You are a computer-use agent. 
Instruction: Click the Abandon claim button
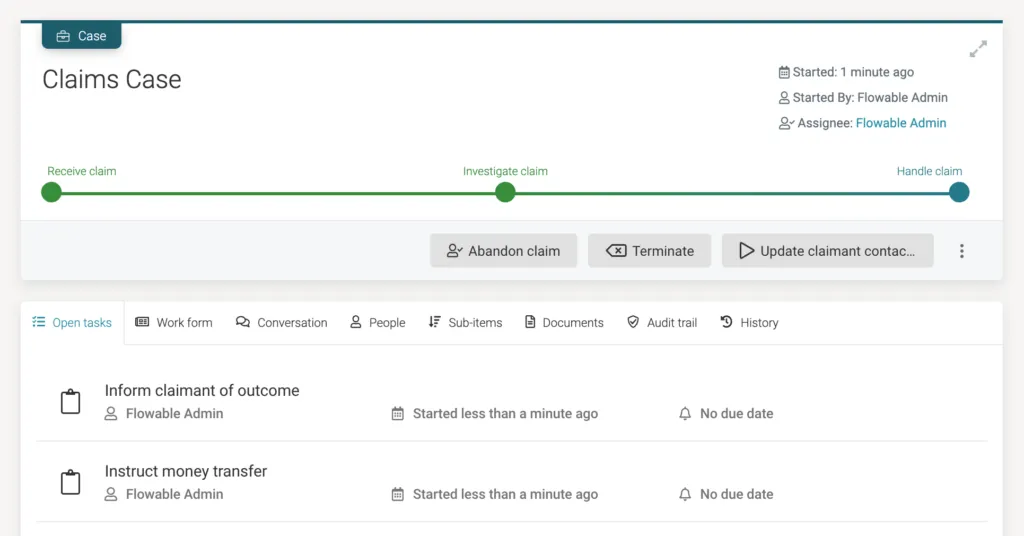pos(504,251)
